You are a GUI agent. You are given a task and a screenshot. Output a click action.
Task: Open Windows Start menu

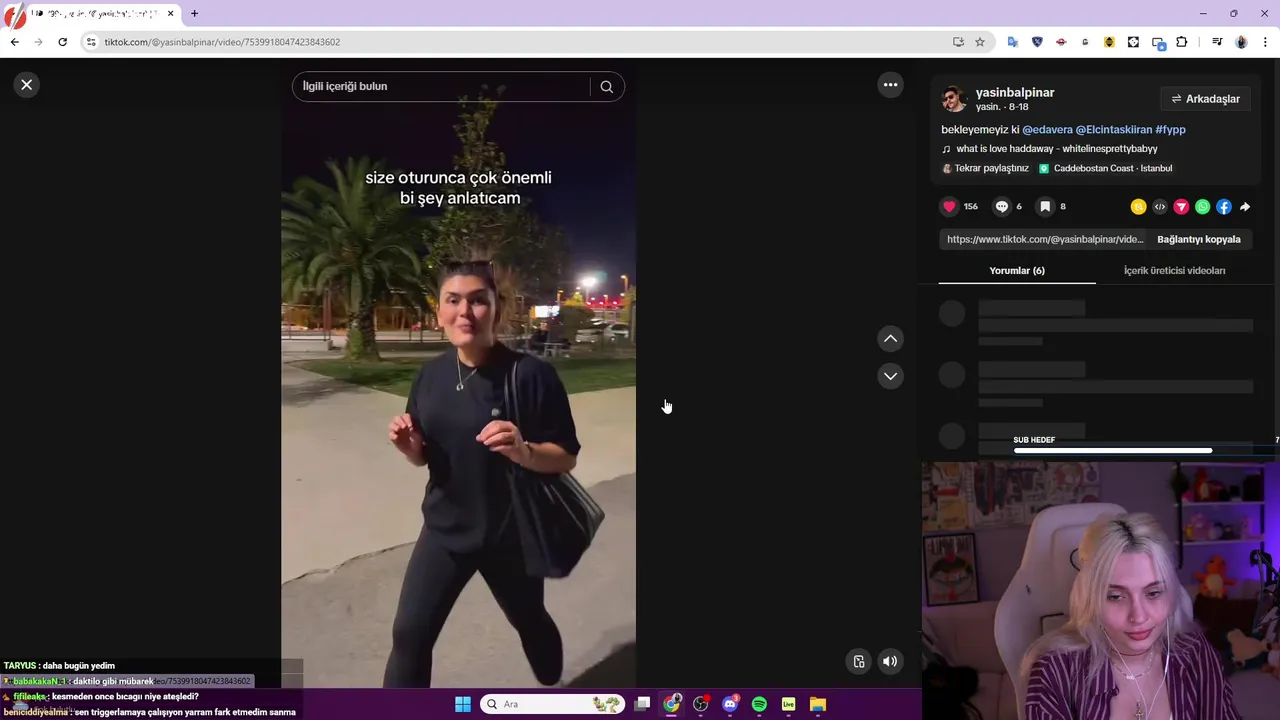click(x=462, y=704)
